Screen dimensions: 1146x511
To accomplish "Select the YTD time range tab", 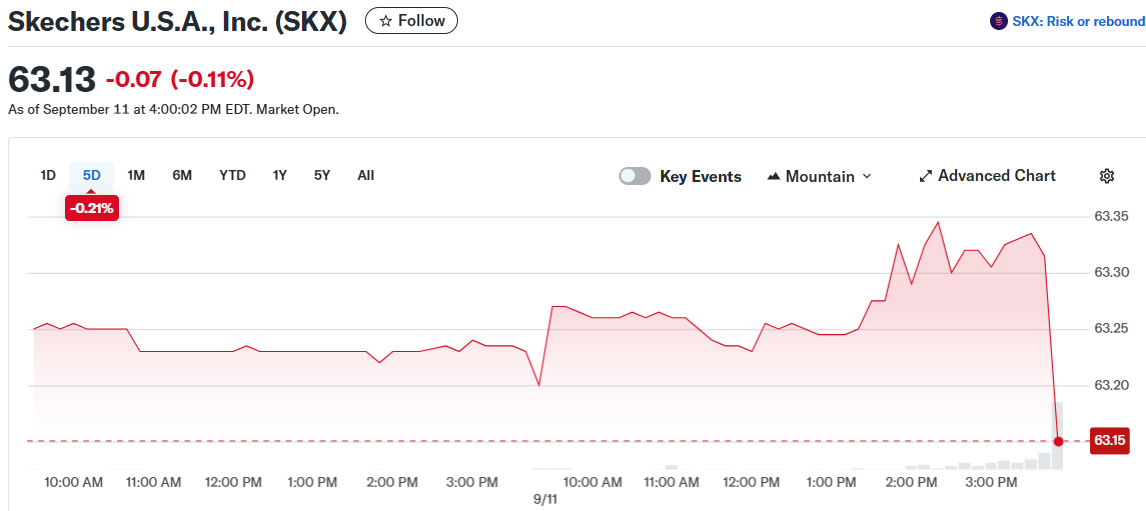I will coord(232,175).
